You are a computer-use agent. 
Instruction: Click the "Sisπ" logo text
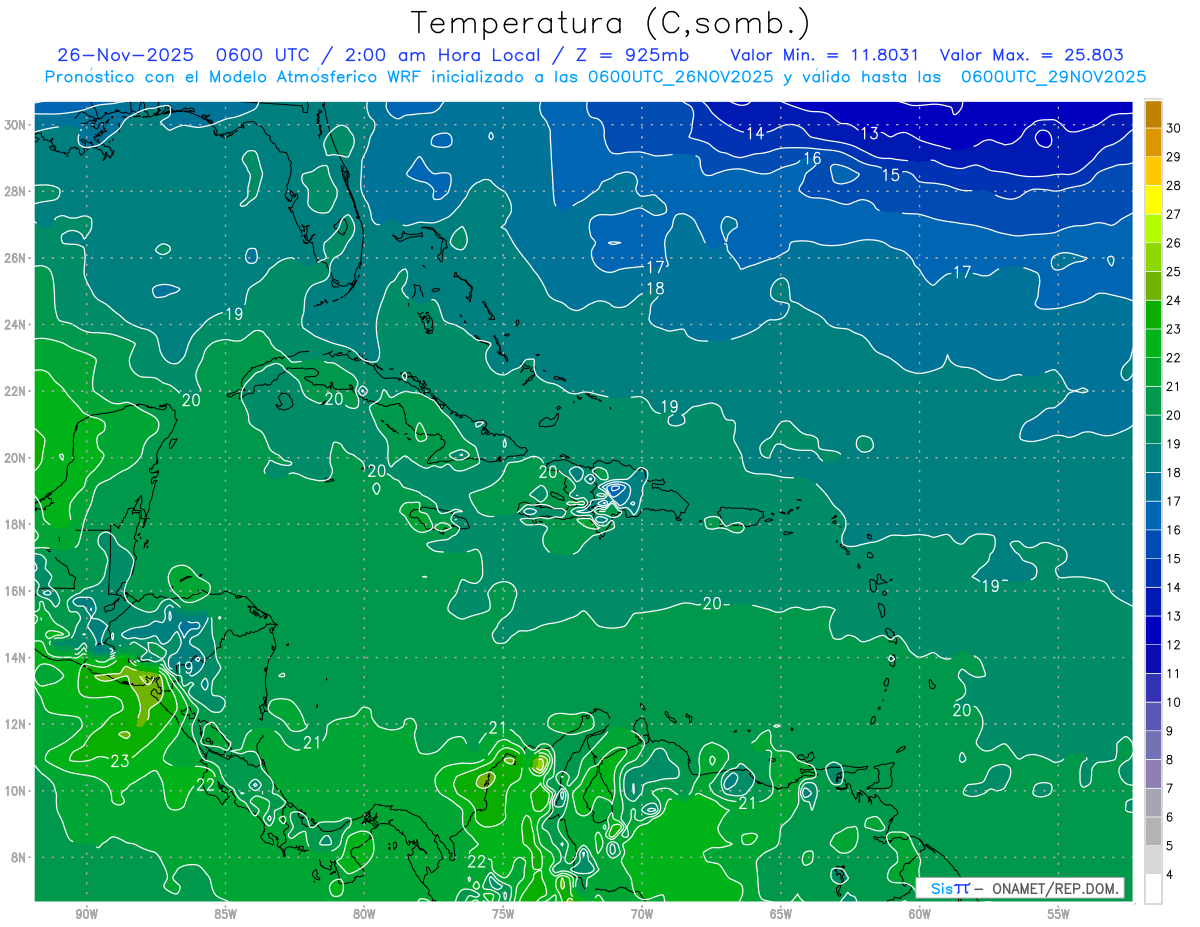950,888
